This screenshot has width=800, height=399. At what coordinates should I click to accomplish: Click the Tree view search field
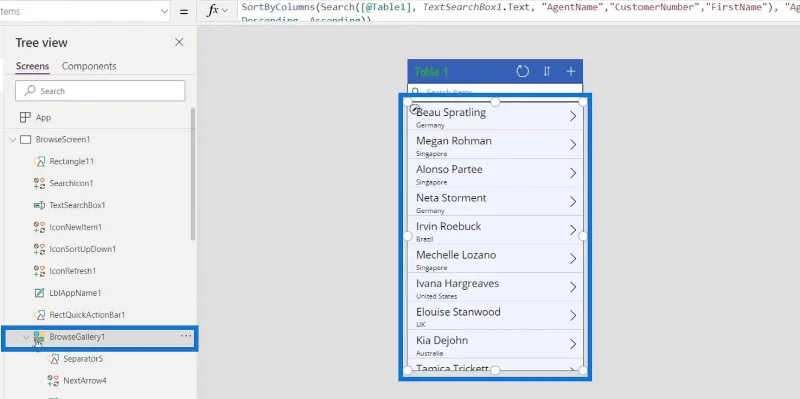pyautogui.click(x=100, y=91)
